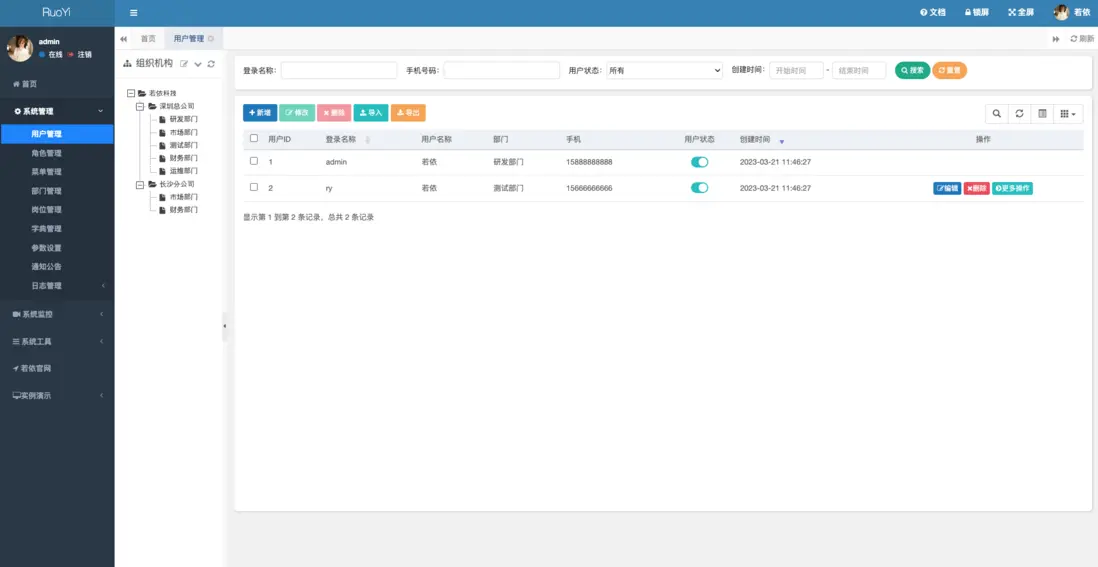The image size is (1098, 567).
Task: Open the 若依 user avatar menu
Action: 1072,13
